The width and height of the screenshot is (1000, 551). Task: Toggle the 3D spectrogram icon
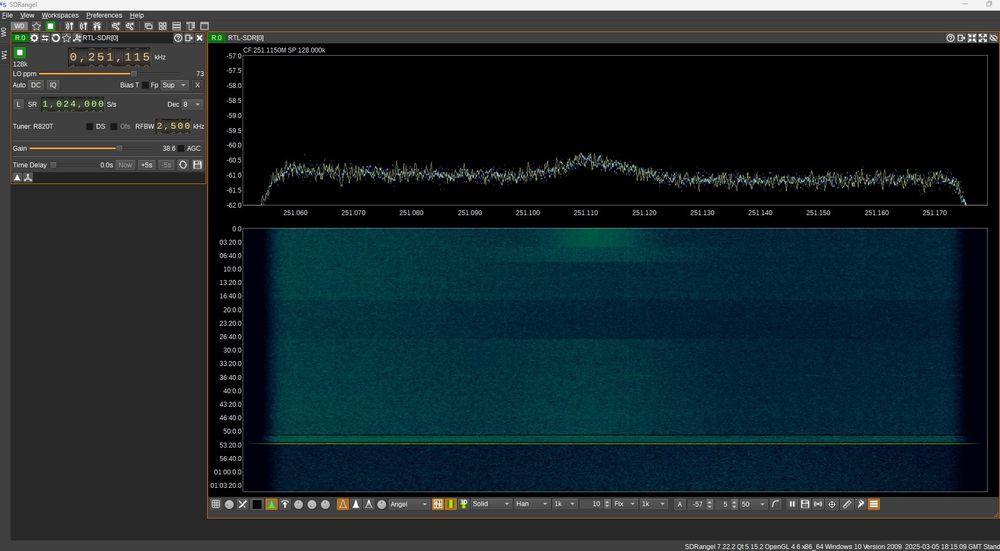464,504
